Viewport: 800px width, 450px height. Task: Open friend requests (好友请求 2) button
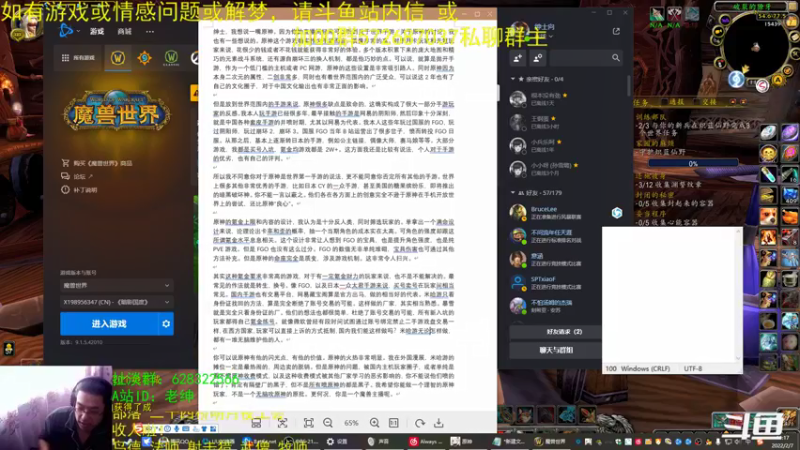[555, 332]
